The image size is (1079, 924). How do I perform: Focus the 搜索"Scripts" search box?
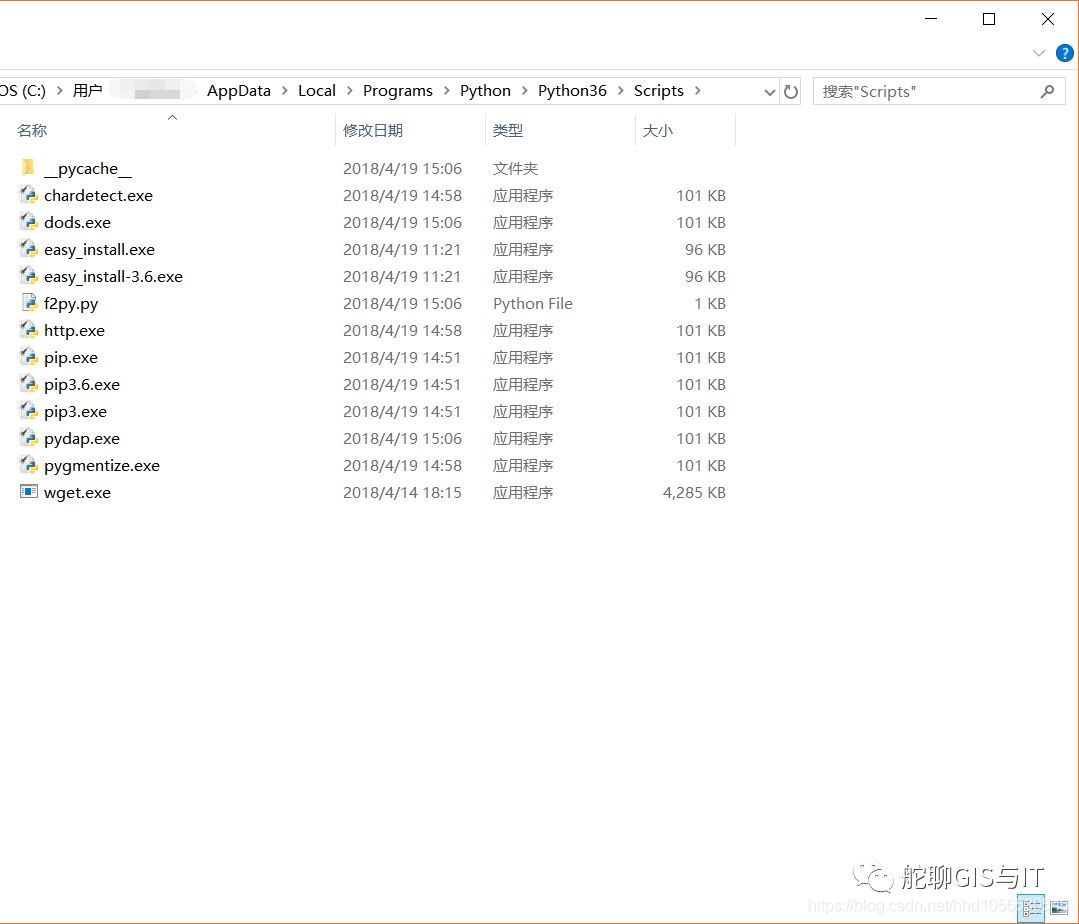pos(939,92)
